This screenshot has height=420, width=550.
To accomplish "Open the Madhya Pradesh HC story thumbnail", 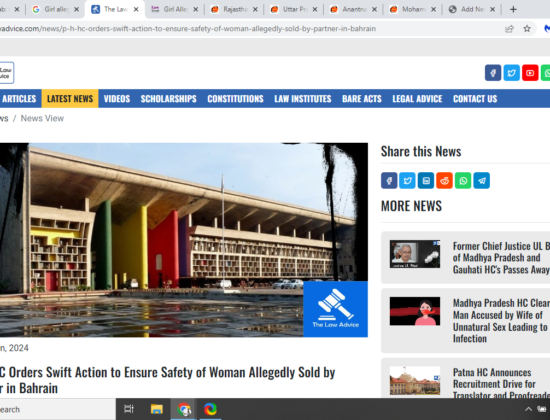I will 415,311.
